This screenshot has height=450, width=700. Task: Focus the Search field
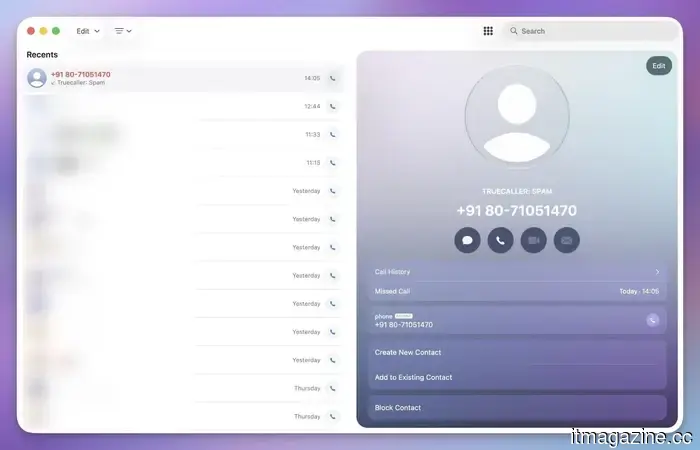590,31
